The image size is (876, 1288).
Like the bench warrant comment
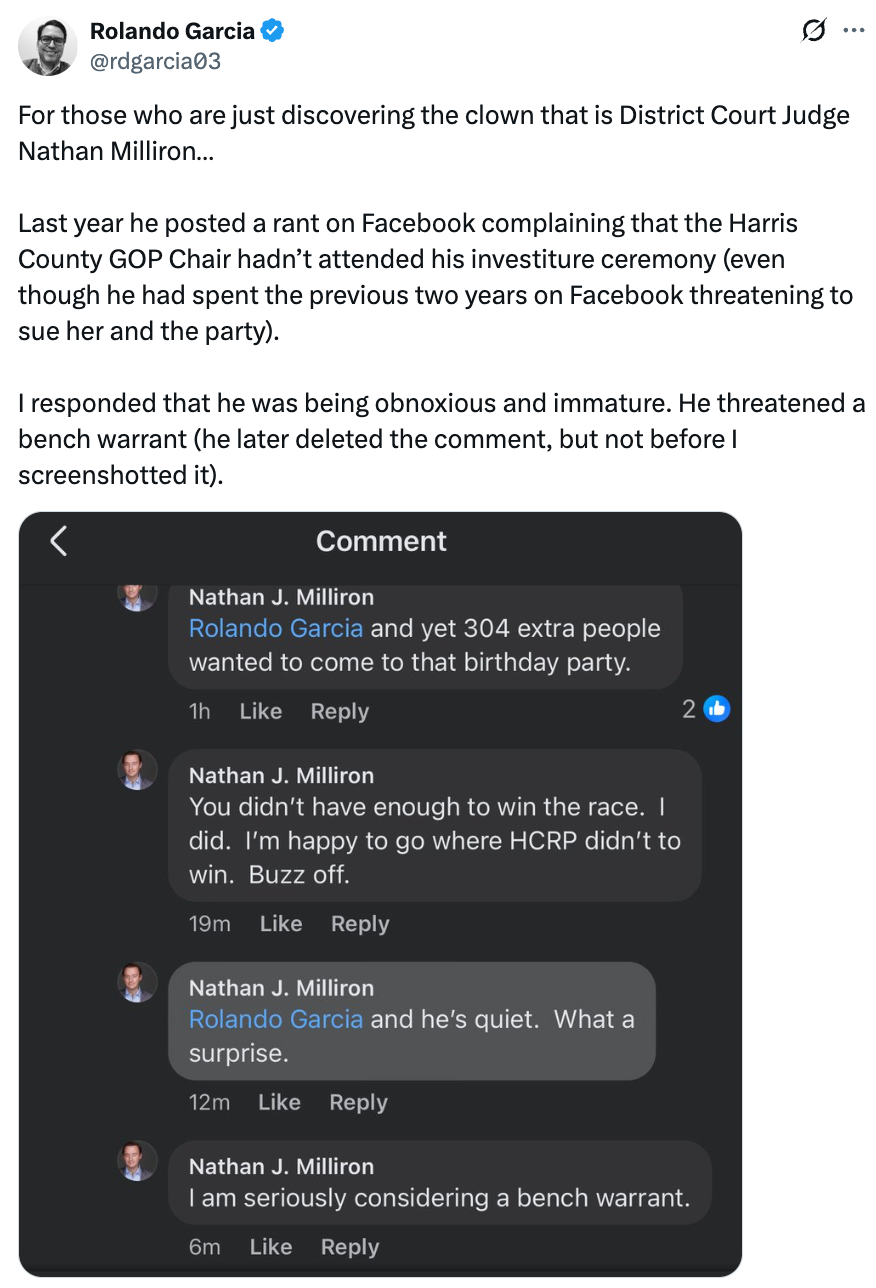tap(271, 1247)
